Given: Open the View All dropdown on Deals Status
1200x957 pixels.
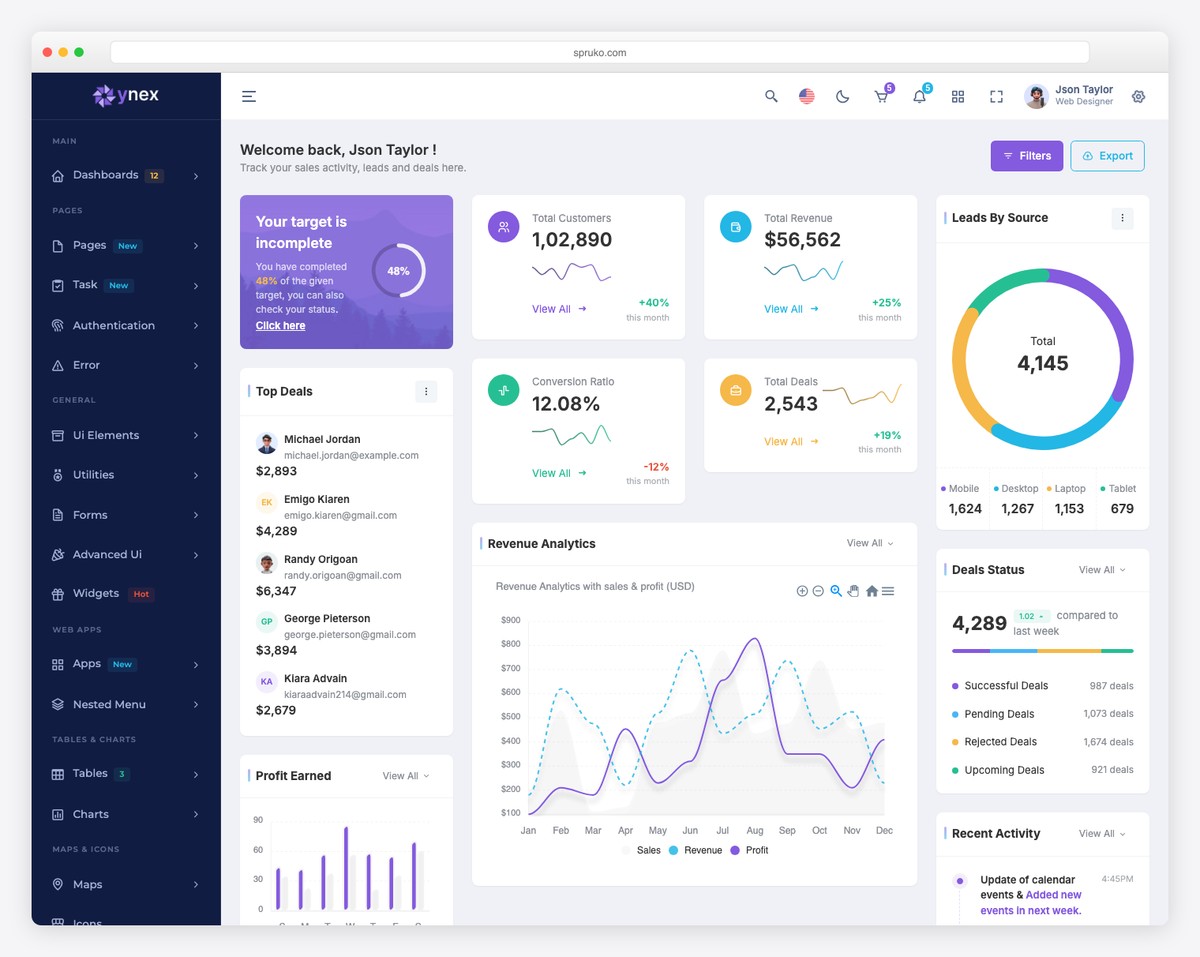Looking at the screenshot, I should click(x=1098, y=569).
